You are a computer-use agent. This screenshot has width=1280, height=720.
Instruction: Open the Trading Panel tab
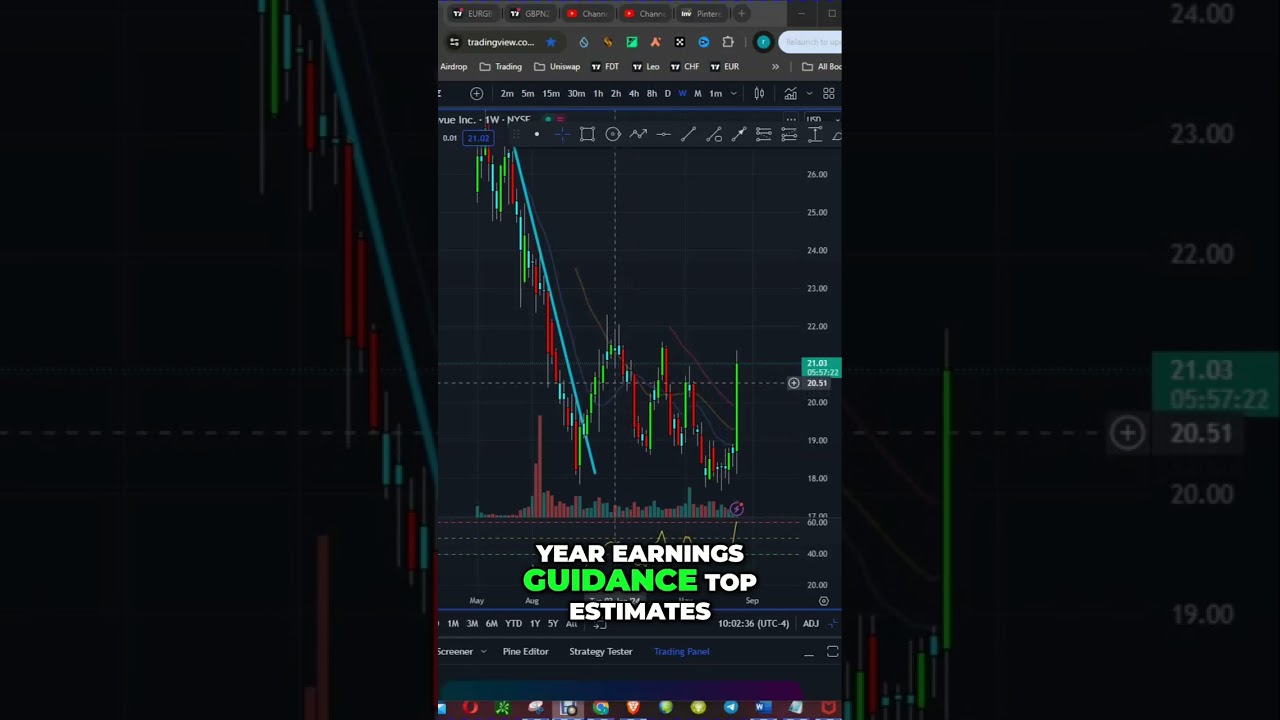tap(682, 652)
